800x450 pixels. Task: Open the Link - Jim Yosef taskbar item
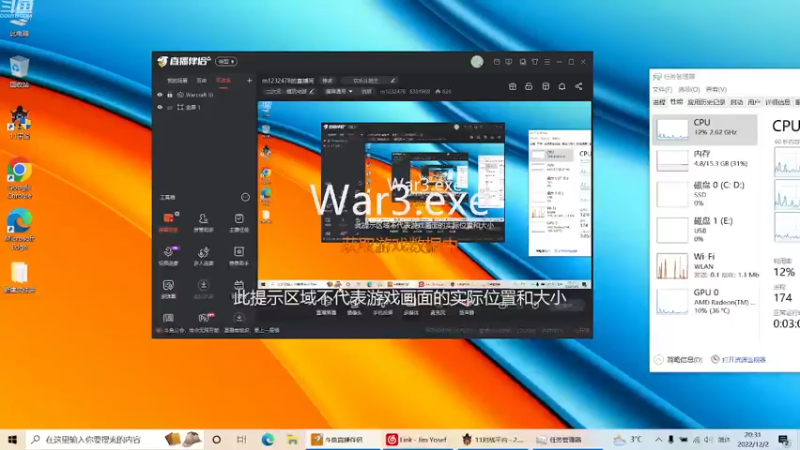pyautogui.click(x=418, y=439)
